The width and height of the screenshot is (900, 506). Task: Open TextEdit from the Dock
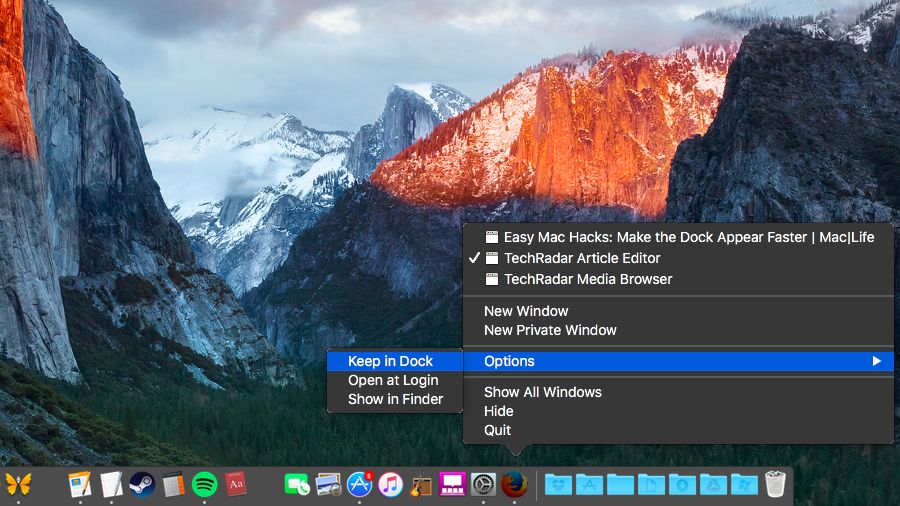click(111, 485)
